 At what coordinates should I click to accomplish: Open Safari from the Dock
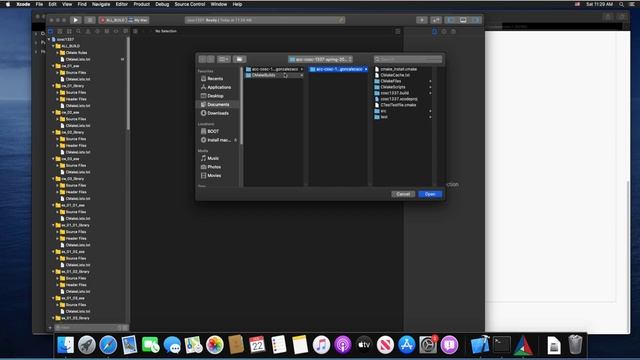tap(108, 345)
